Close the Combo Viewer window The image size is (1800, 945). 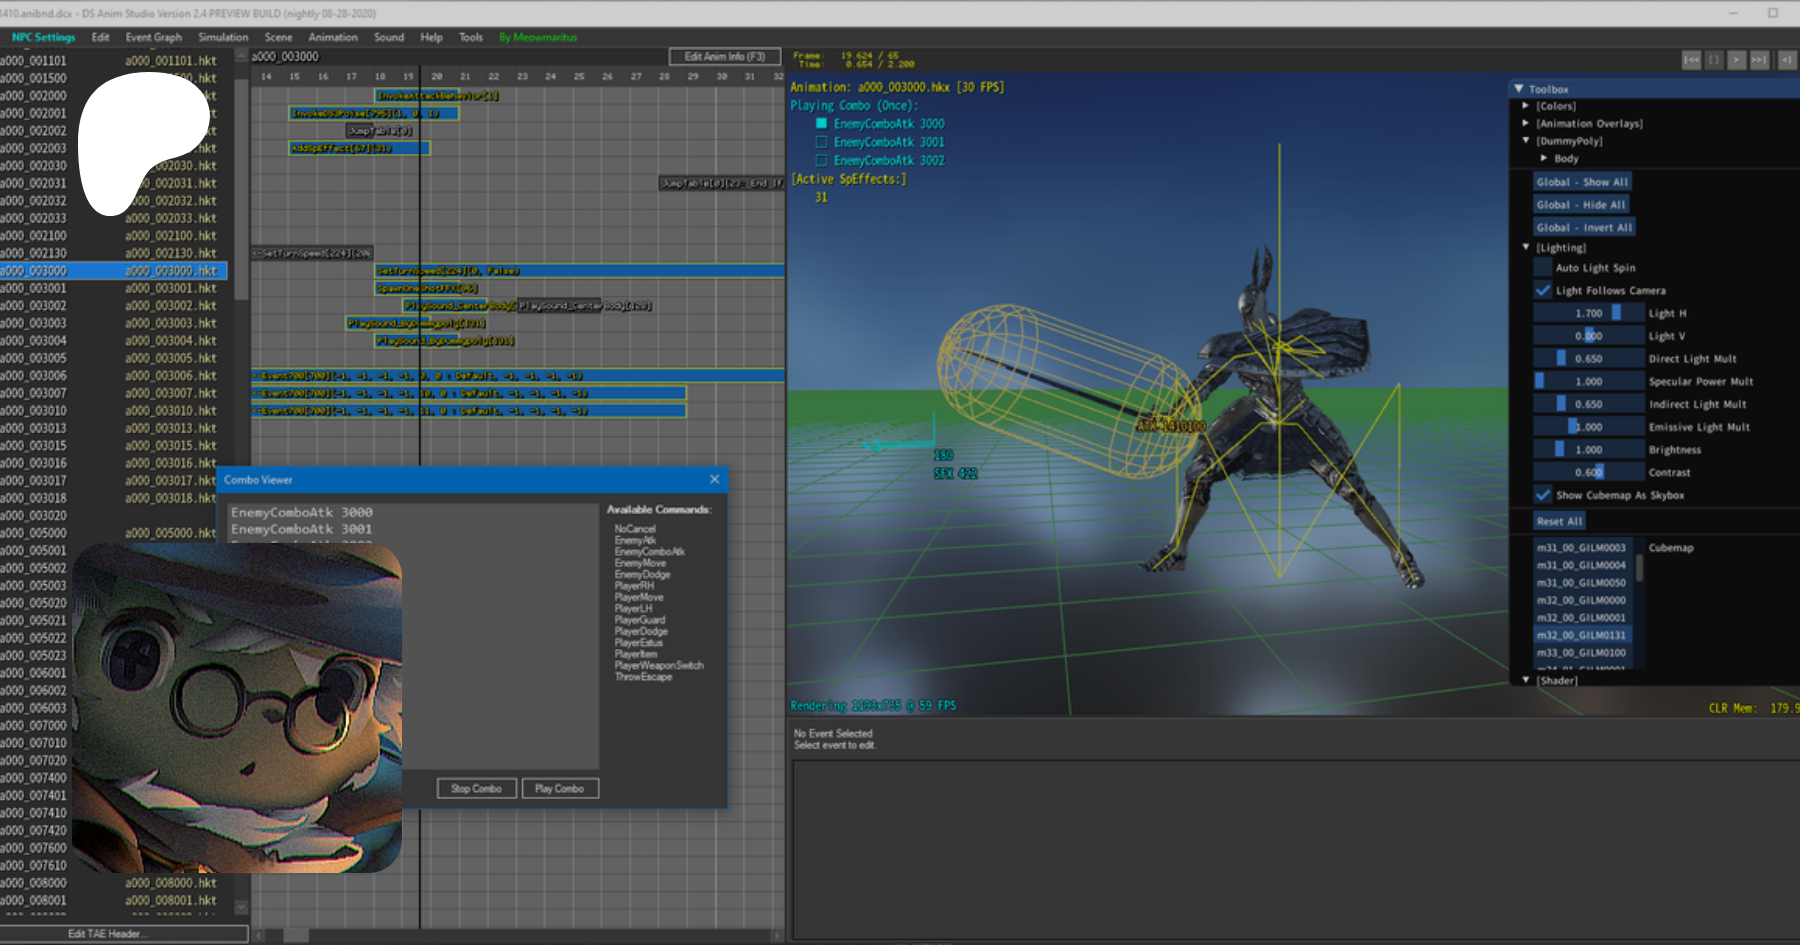[x=714, y=480]
